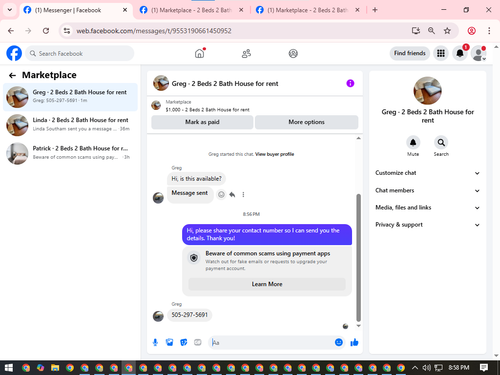Open Greg conversation in the chat list
500x375 pixels.
[x=70, y=97]
